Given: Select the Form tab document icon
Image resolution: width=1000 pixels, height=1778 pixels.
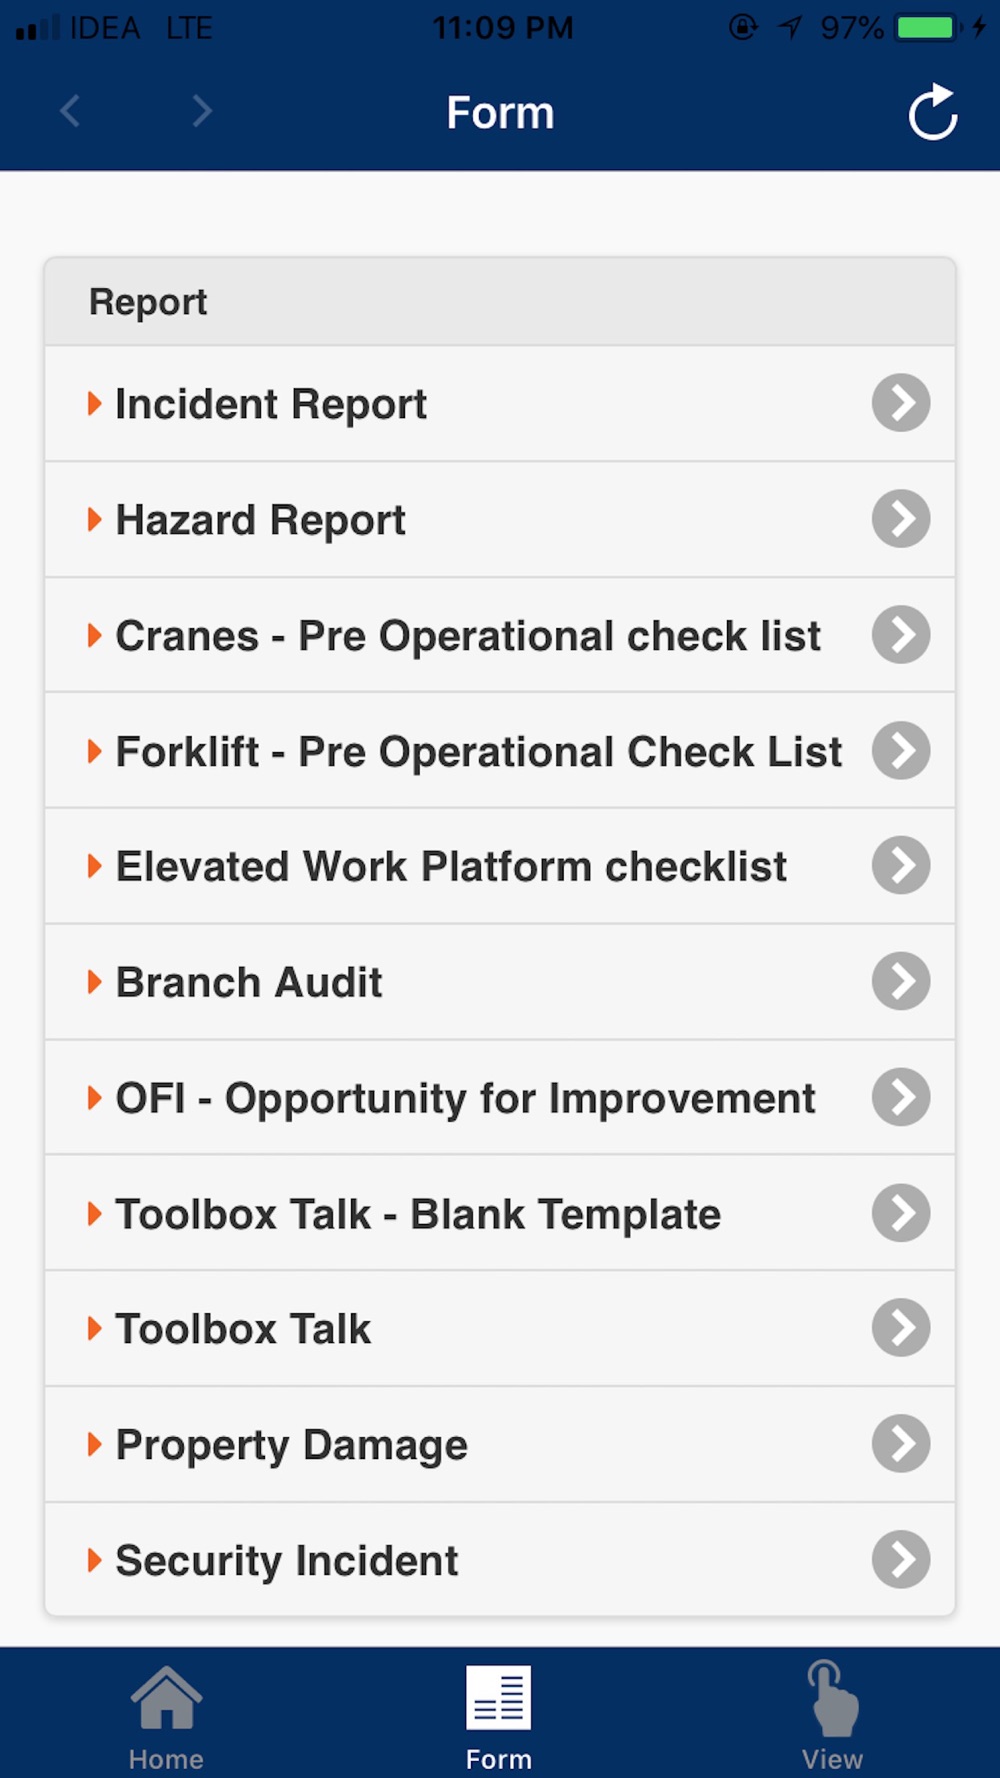Looking at the screenshot, I should click(x=499, y=1697).
